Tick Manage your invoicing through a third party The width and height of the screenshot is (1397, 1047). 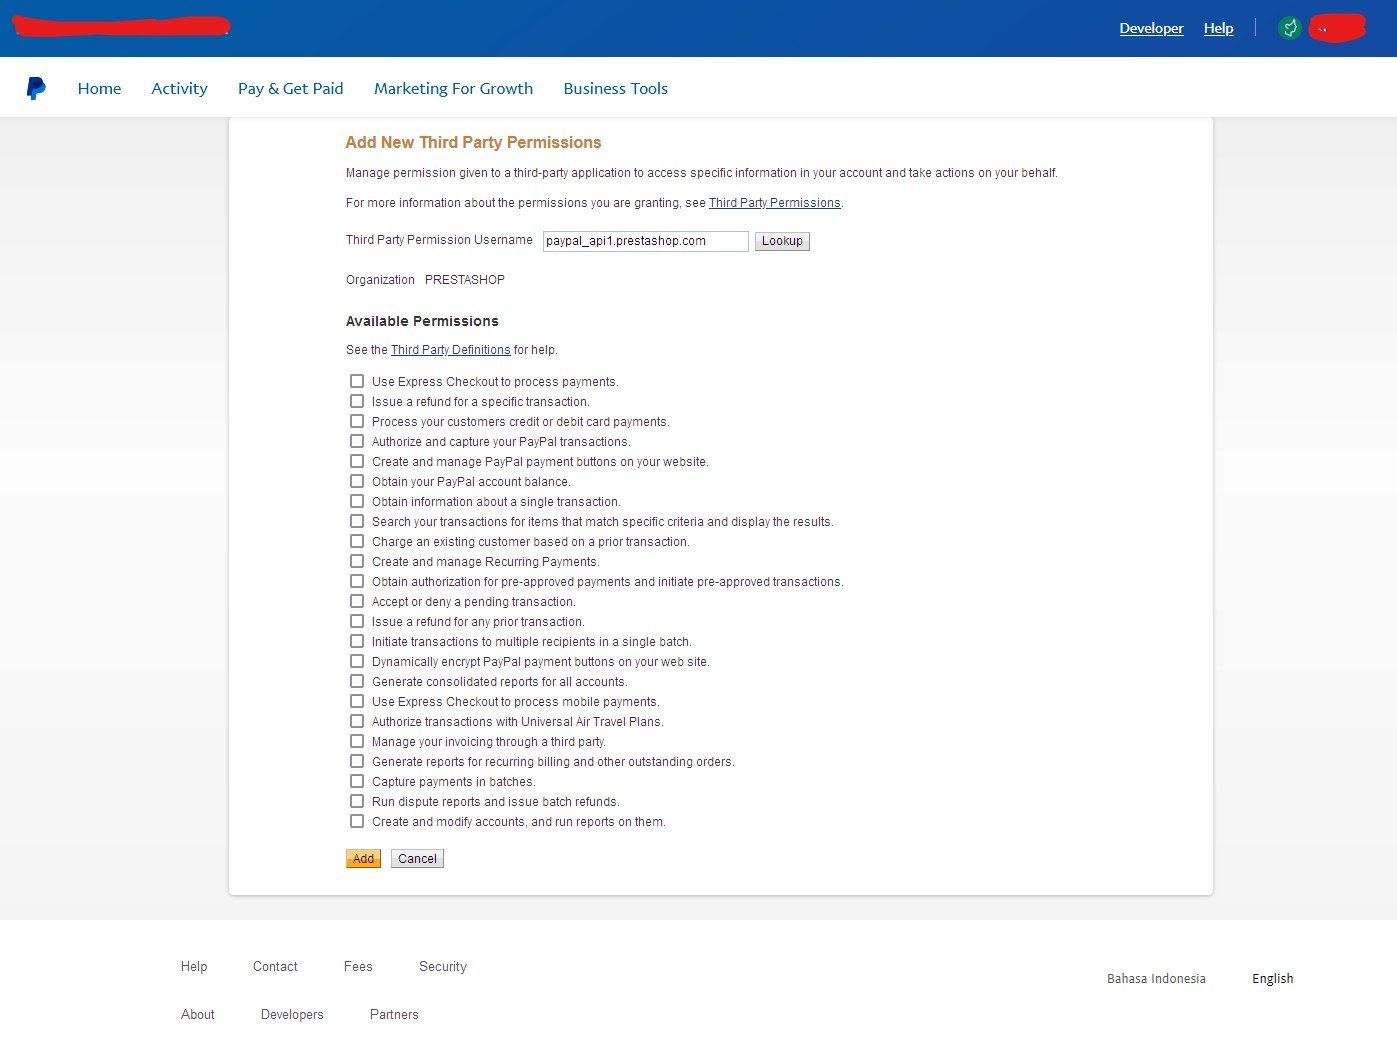pos(357,741)
